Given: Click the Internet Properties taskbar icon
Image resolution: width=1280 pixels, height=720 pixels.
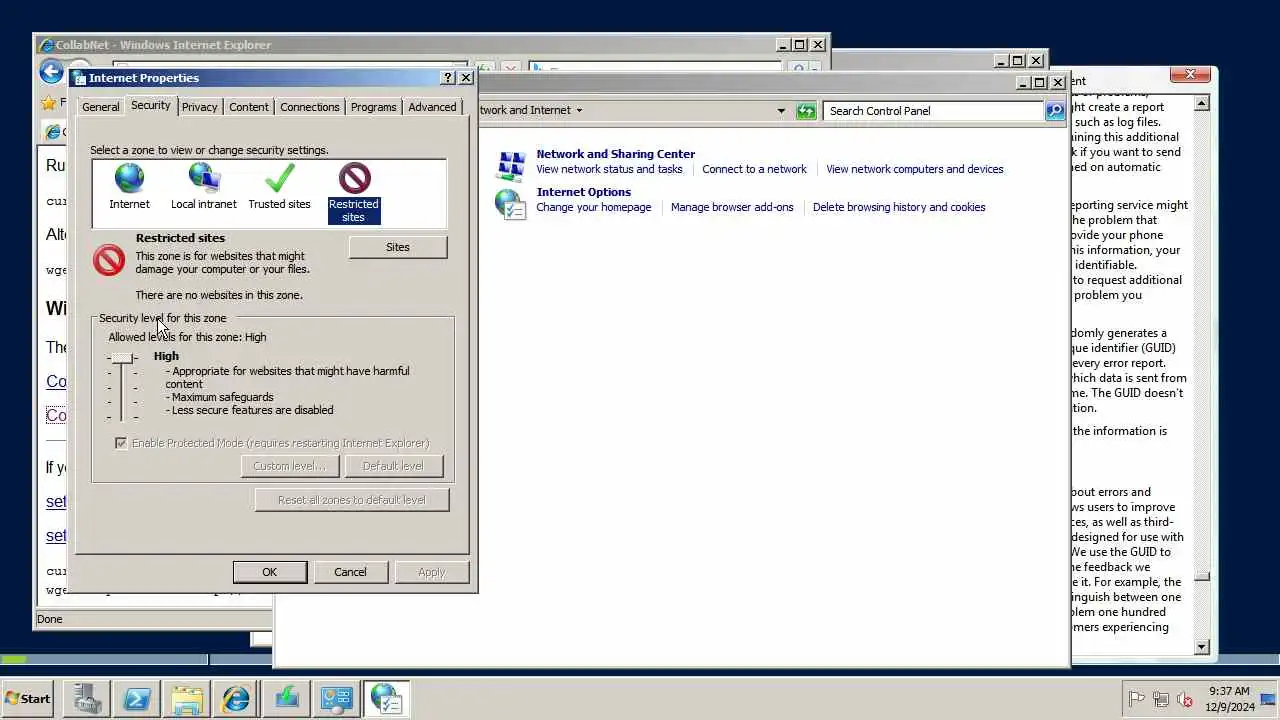Looking at the screenshot, I should [x=387, y=698].
